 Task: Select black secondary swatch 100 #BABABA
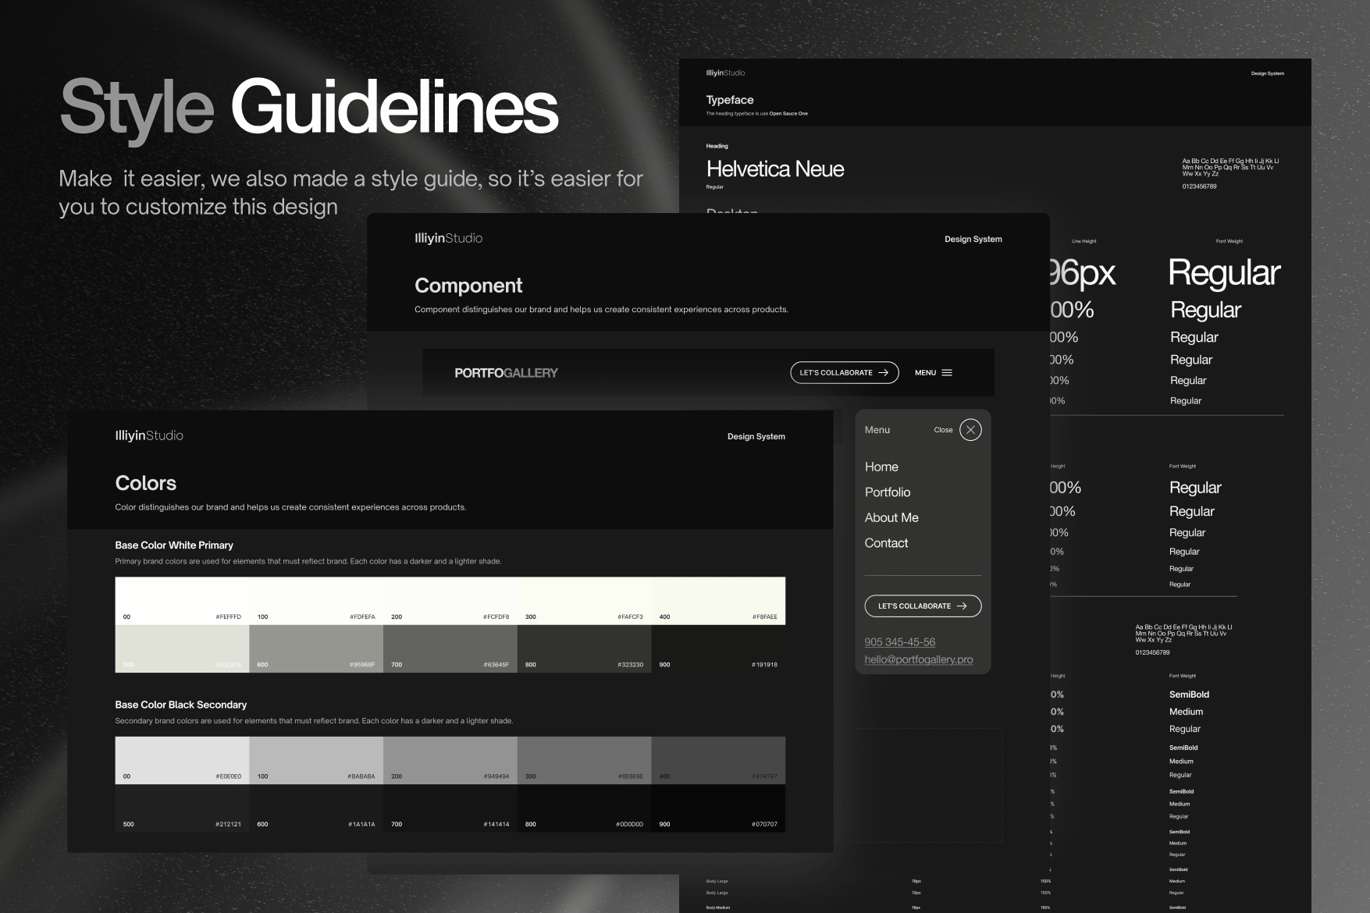[x=316, y=761]
